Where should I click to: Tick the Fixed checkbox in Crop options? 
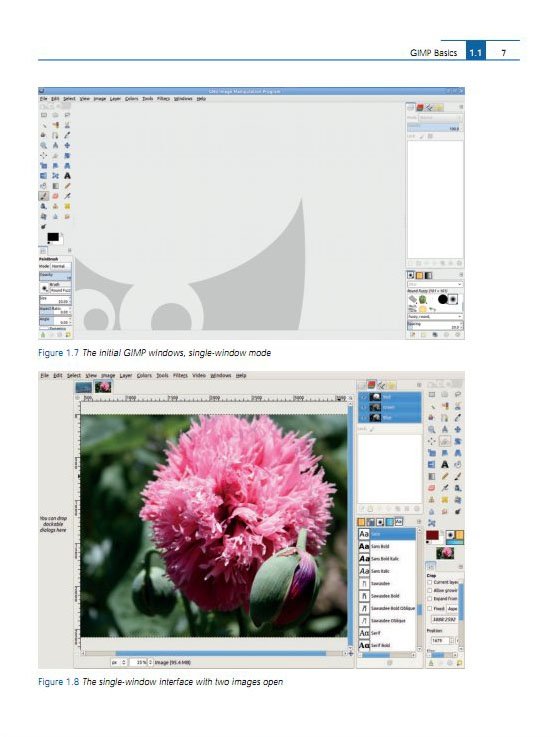[430, 609]
